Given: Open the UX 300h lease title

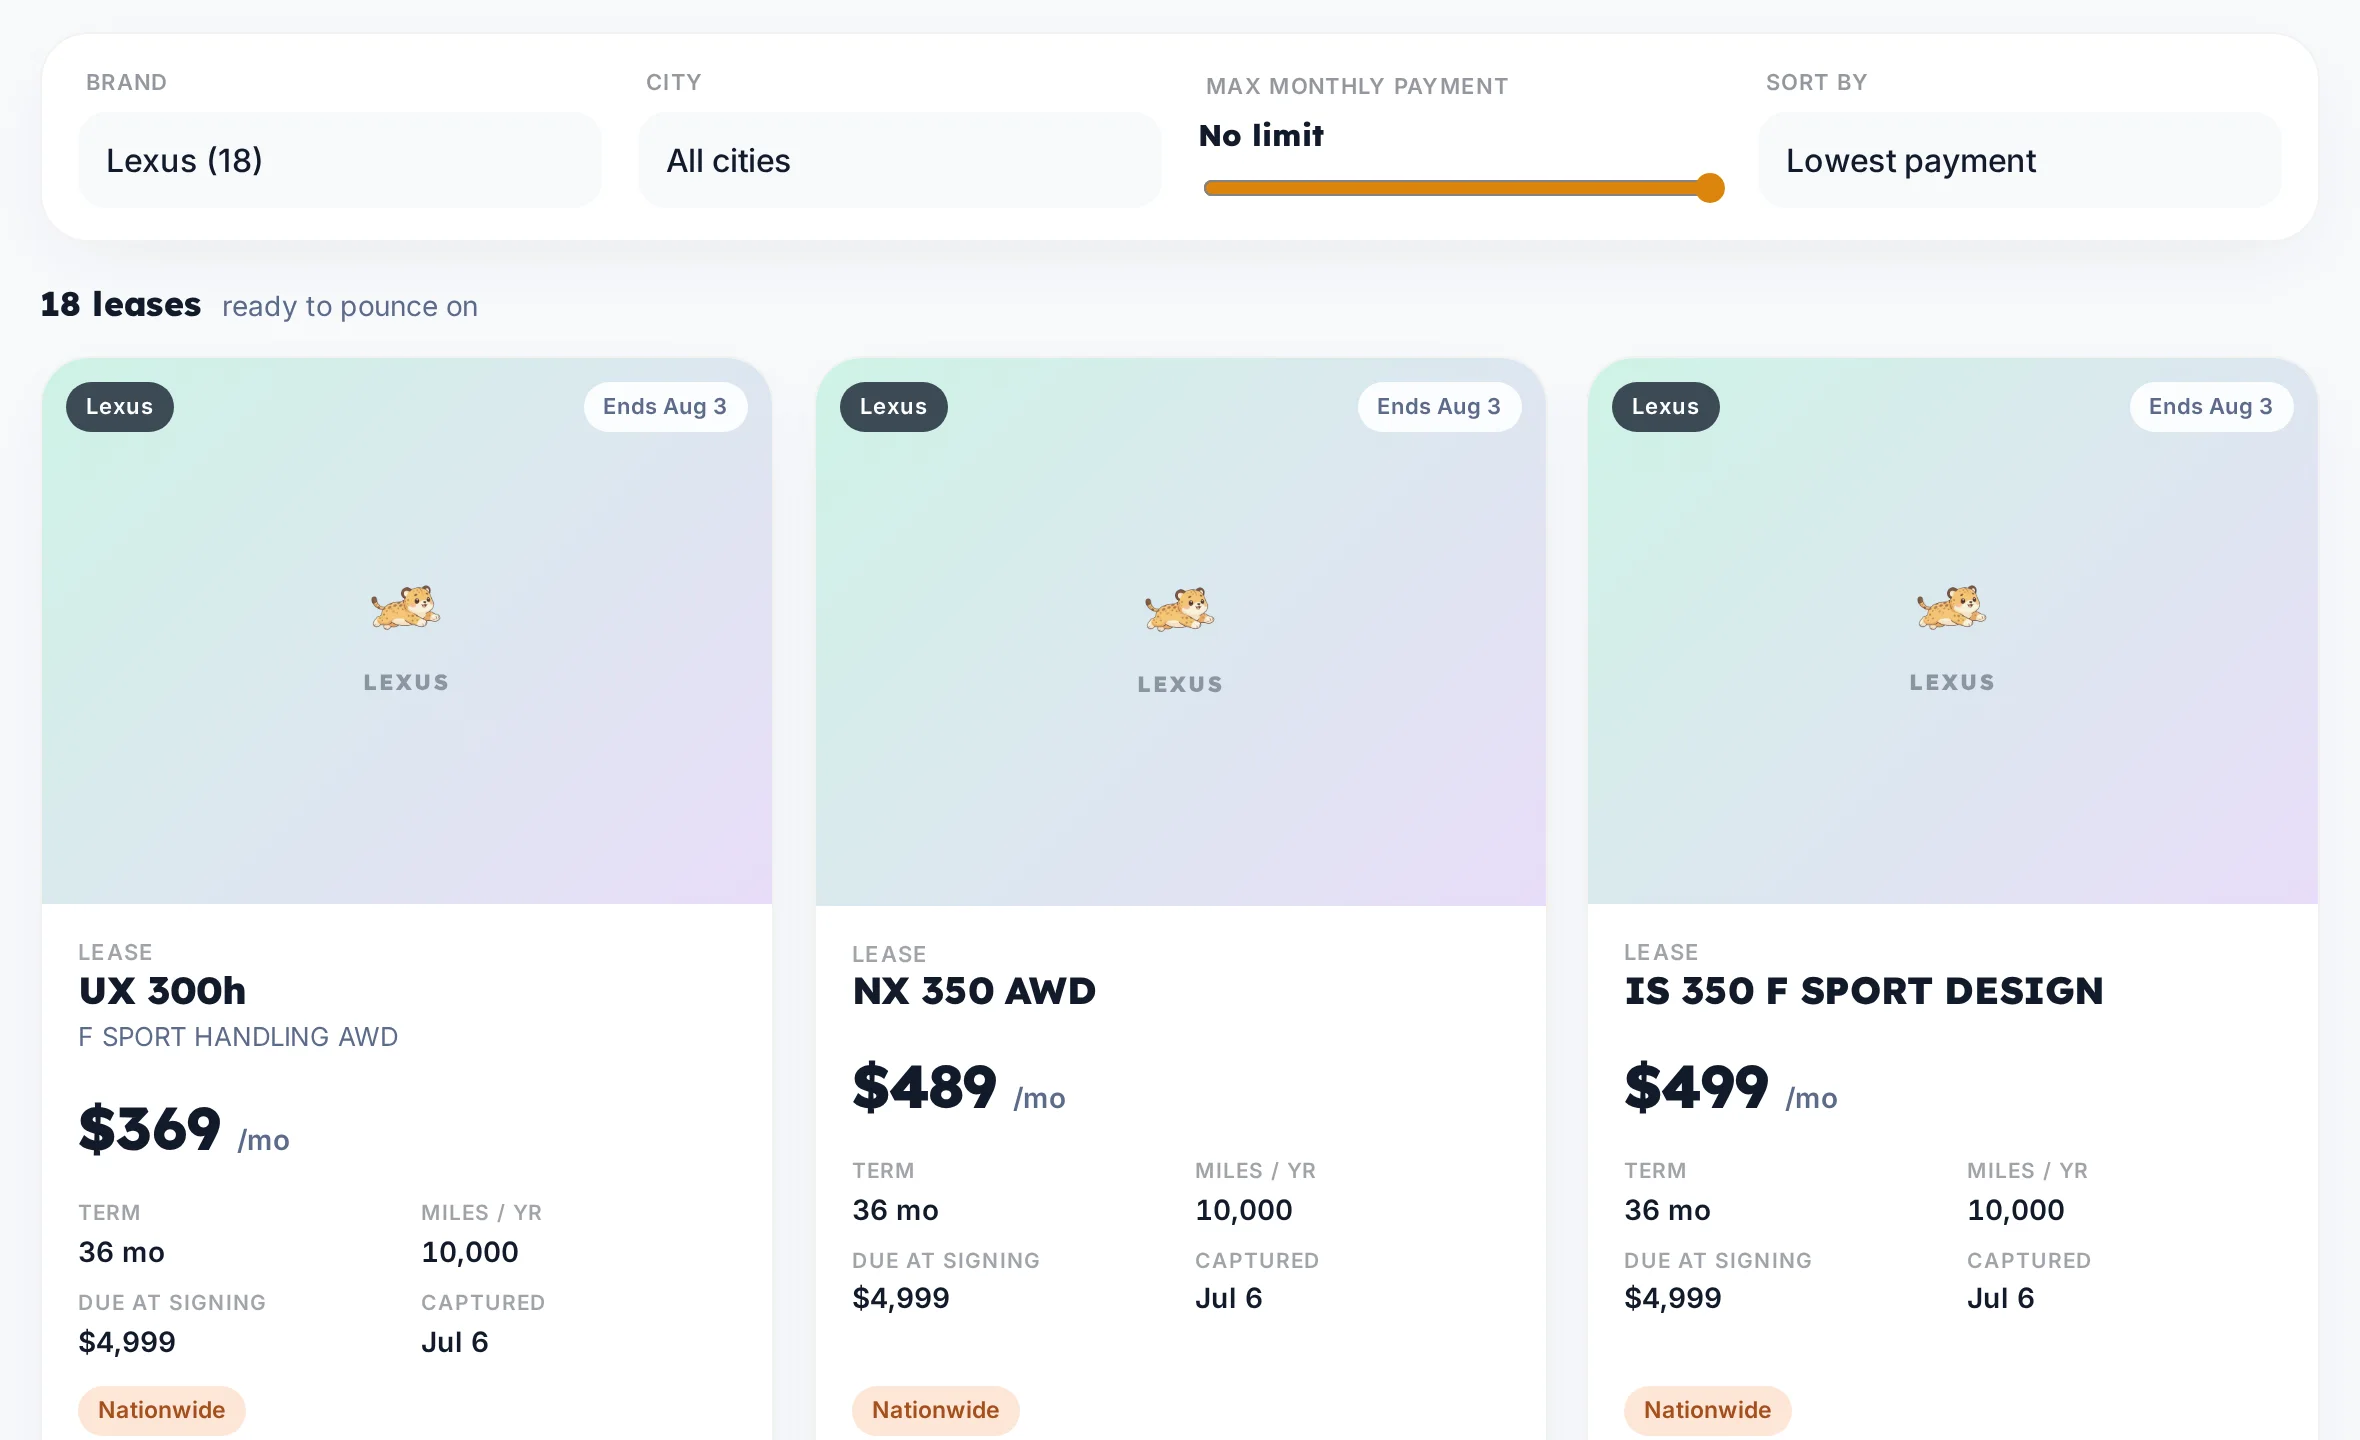Looking at the screenshot, I should [x=162, y=991].
